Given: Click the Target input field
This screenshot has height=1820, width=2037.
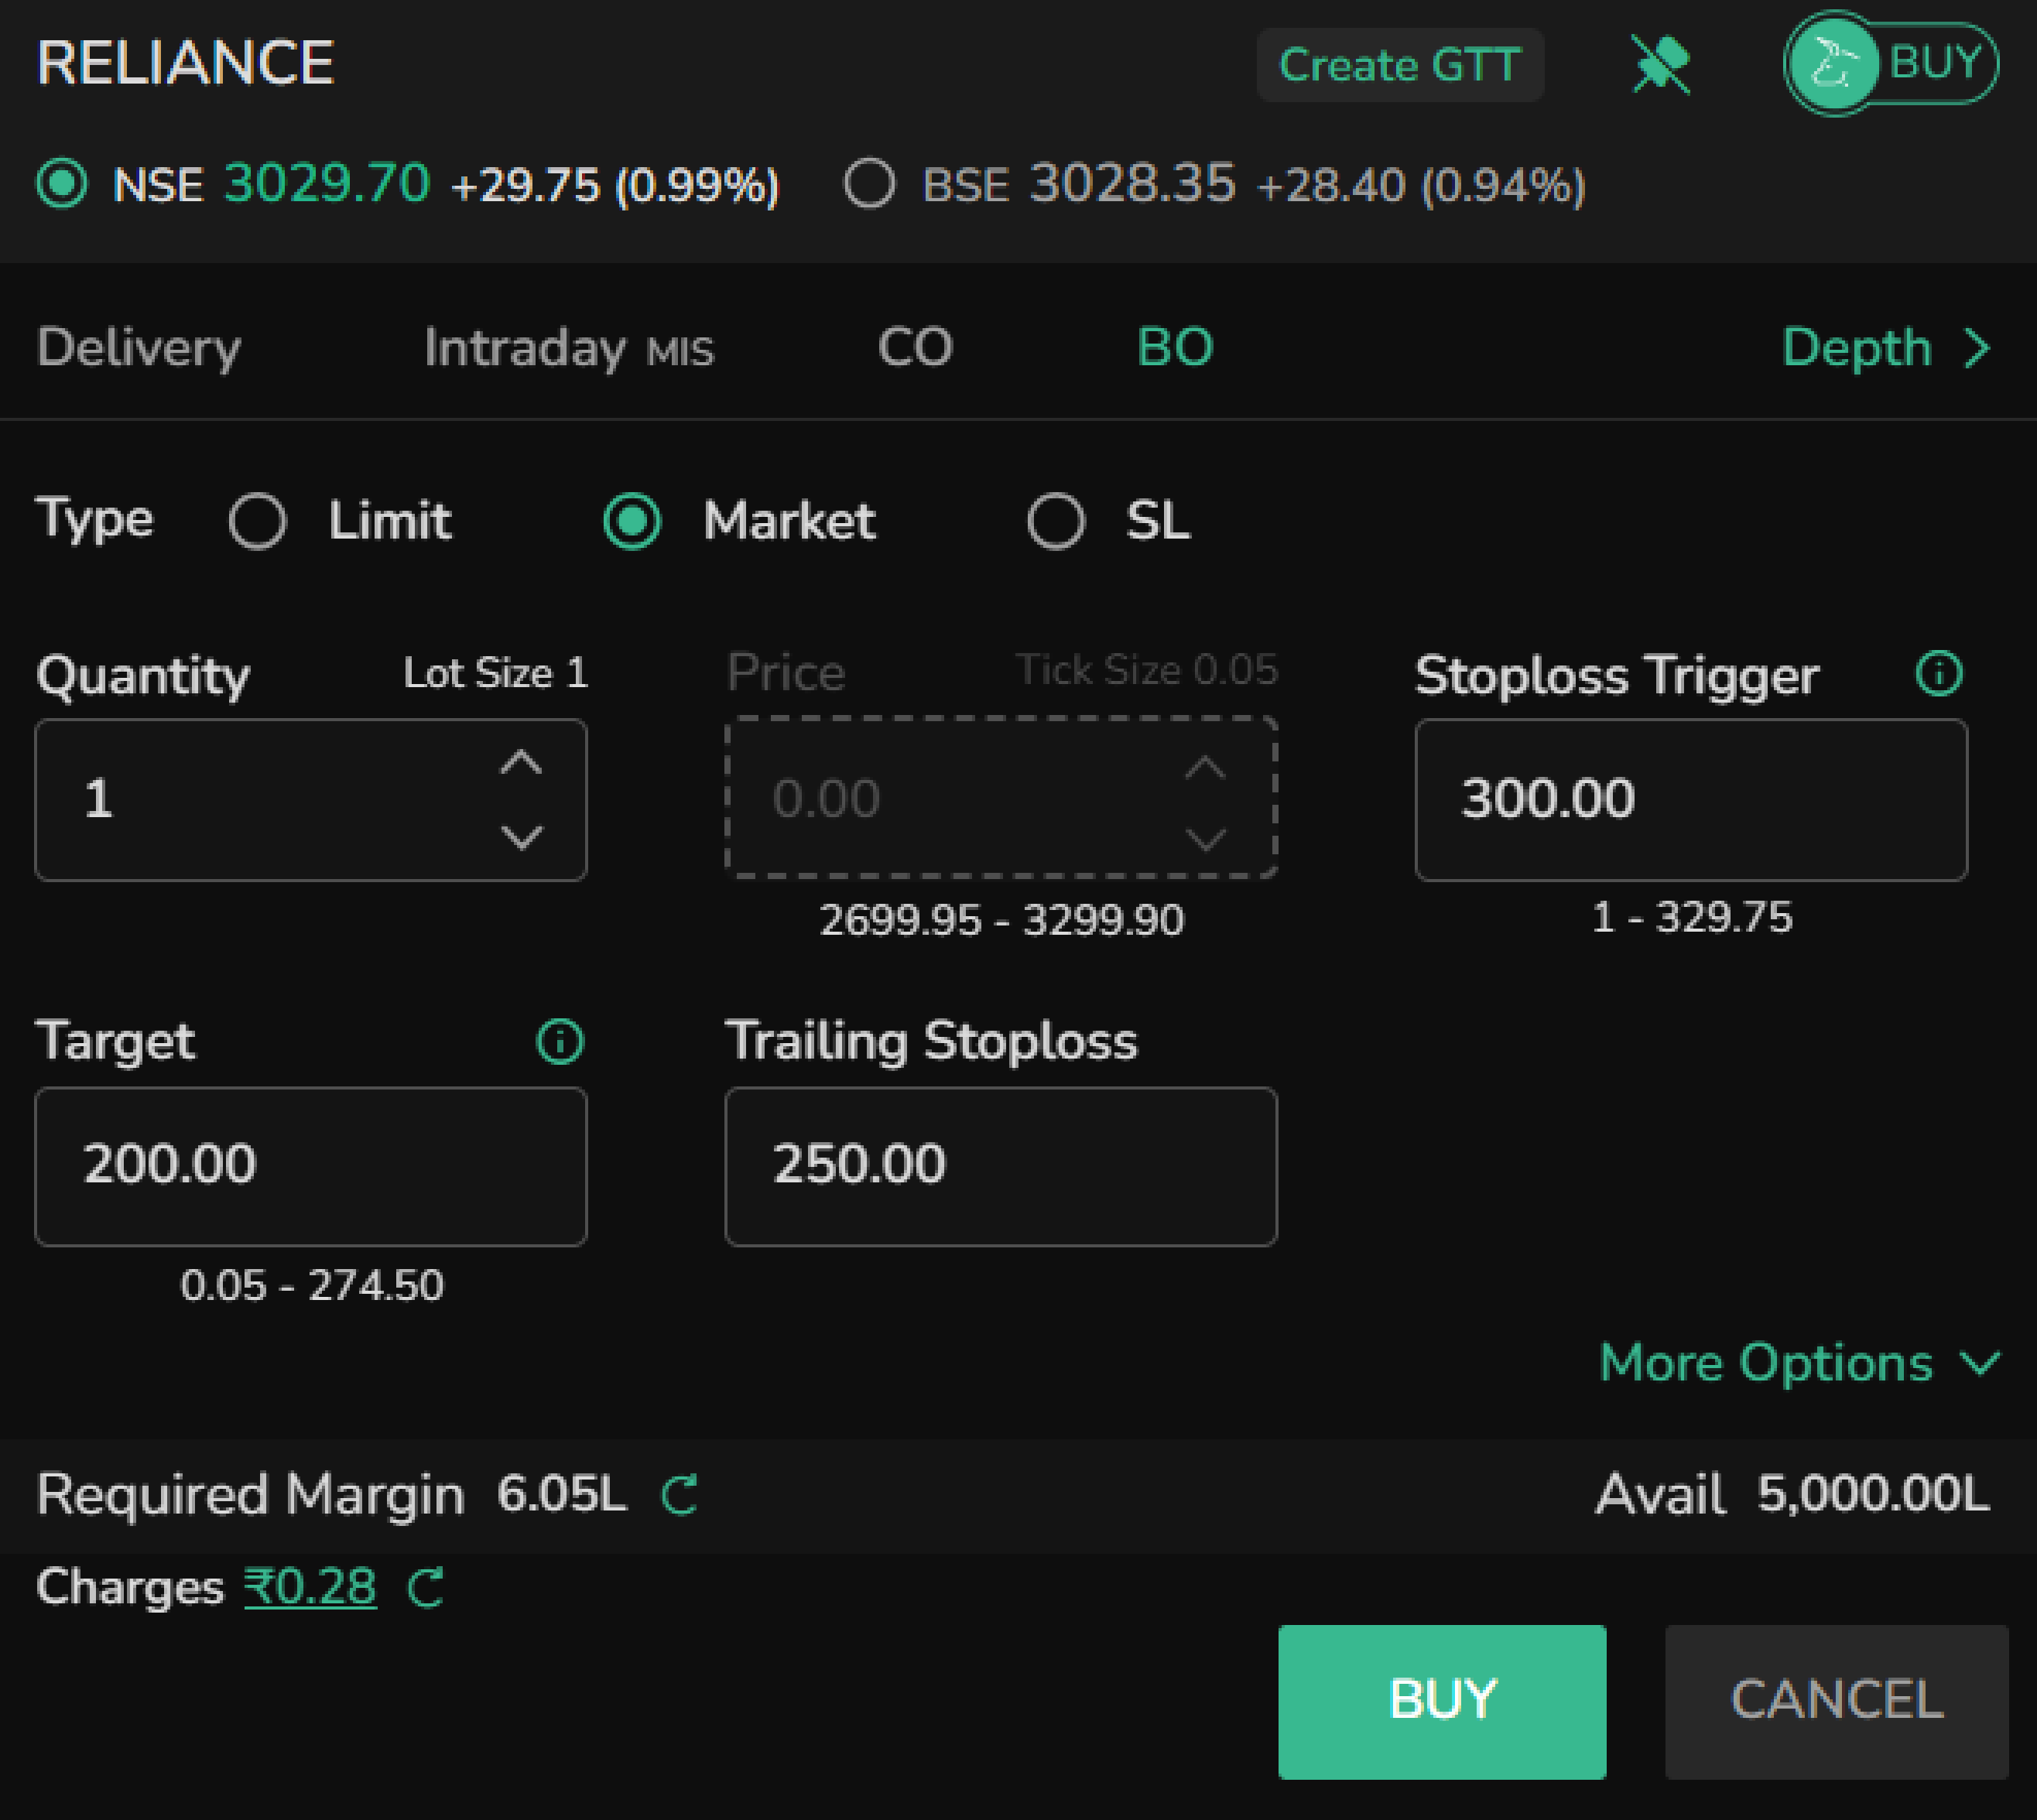Looking at the screenshot, I should click(x=311, y=1166).
